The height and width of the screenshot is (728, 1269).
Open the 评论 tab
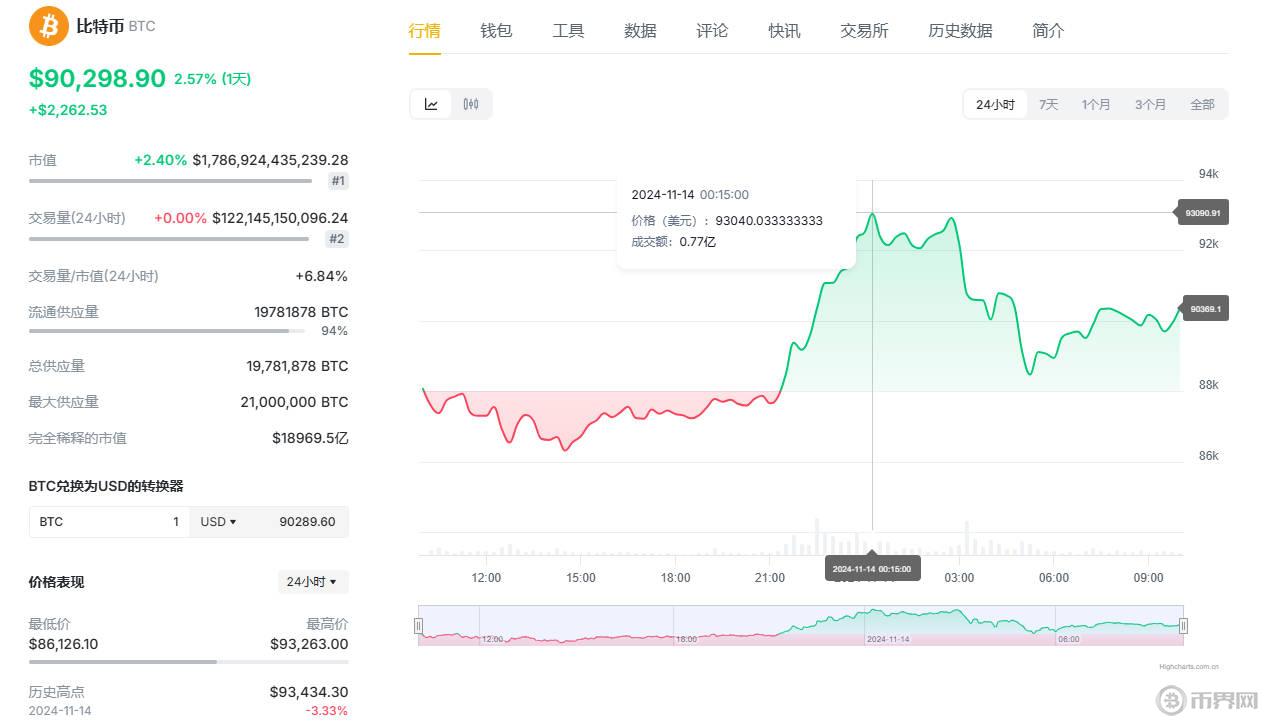click(x=712, y=31)
